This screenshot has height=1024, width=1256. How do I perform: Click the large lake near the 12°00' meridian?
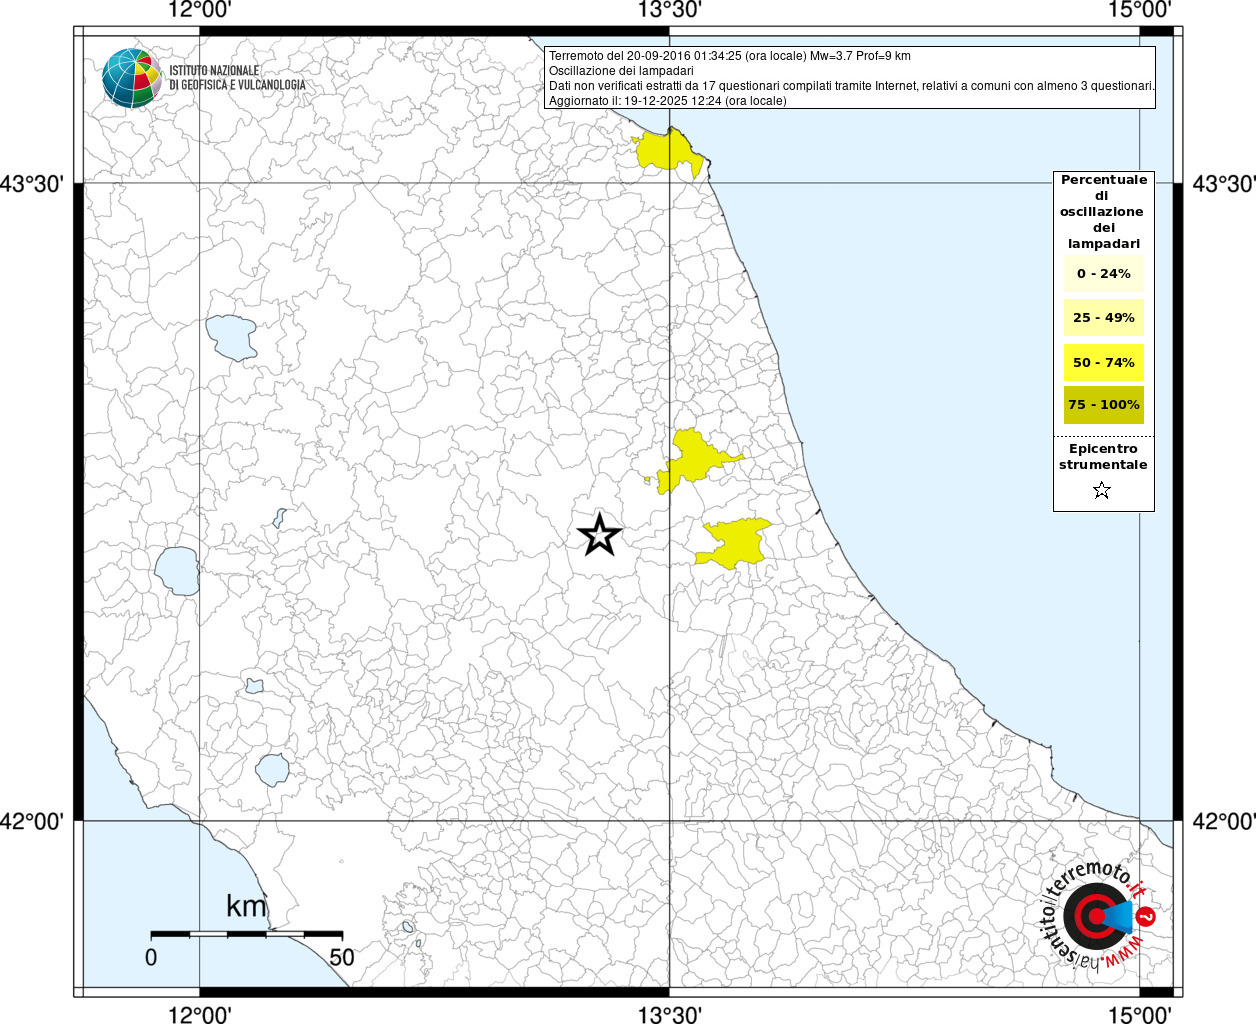(177, 571)
